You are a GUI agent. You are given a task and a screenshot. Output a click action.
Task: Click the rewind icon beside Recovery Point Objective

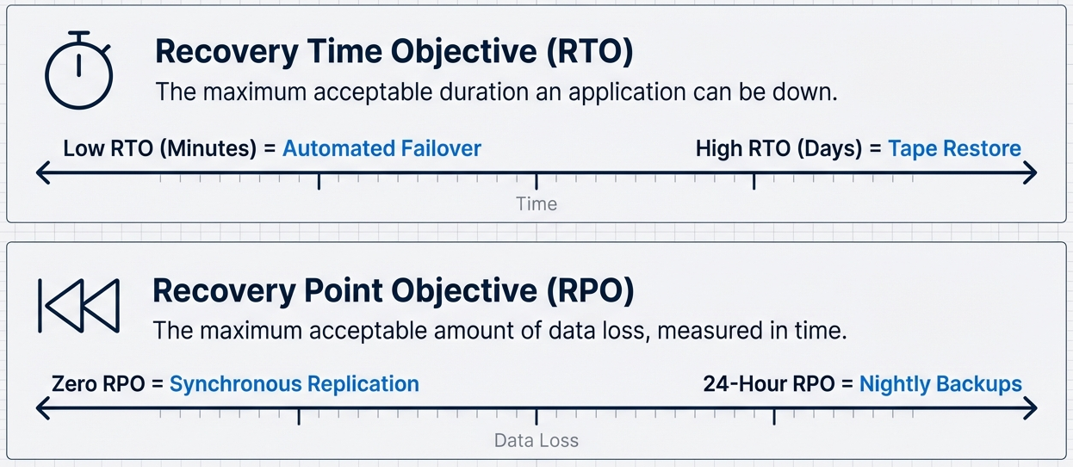pyautogui.click(x=78, y=305)
